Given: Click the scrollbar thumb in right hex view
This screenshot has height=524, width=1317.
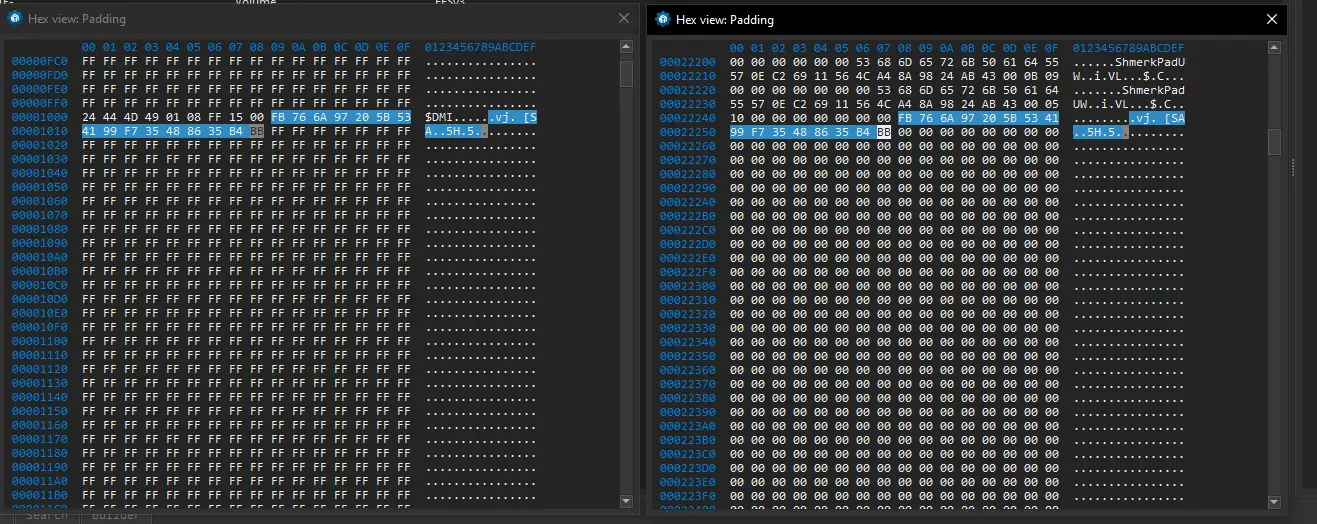Looking at the screenshot, I should click(1274, 142).
